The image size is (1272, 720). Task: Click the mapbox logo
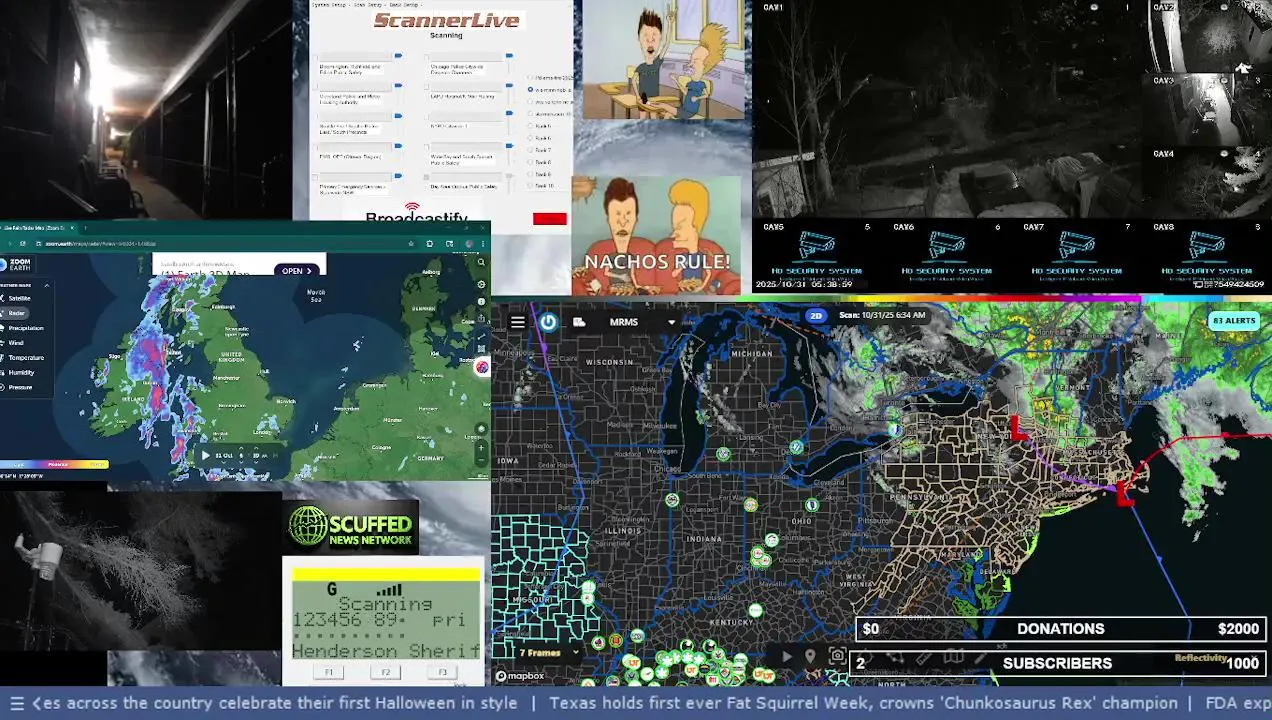click(x=520, y=676)
